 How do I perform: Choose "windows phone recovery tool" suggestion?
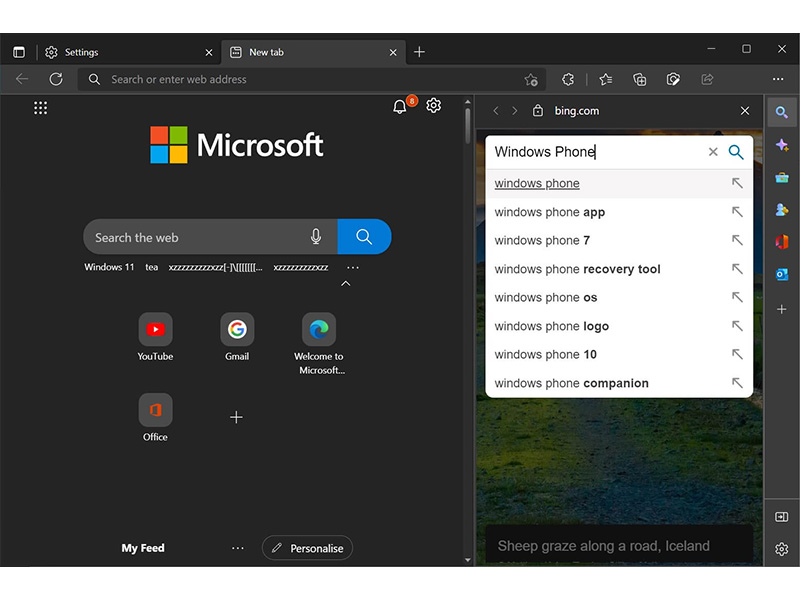(619, 269)
